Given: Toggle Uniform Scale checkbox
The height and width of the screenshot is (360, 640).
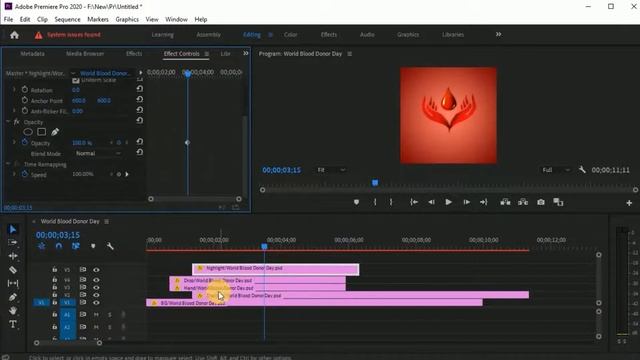Looking at the screenshot, I should [76, 80].
